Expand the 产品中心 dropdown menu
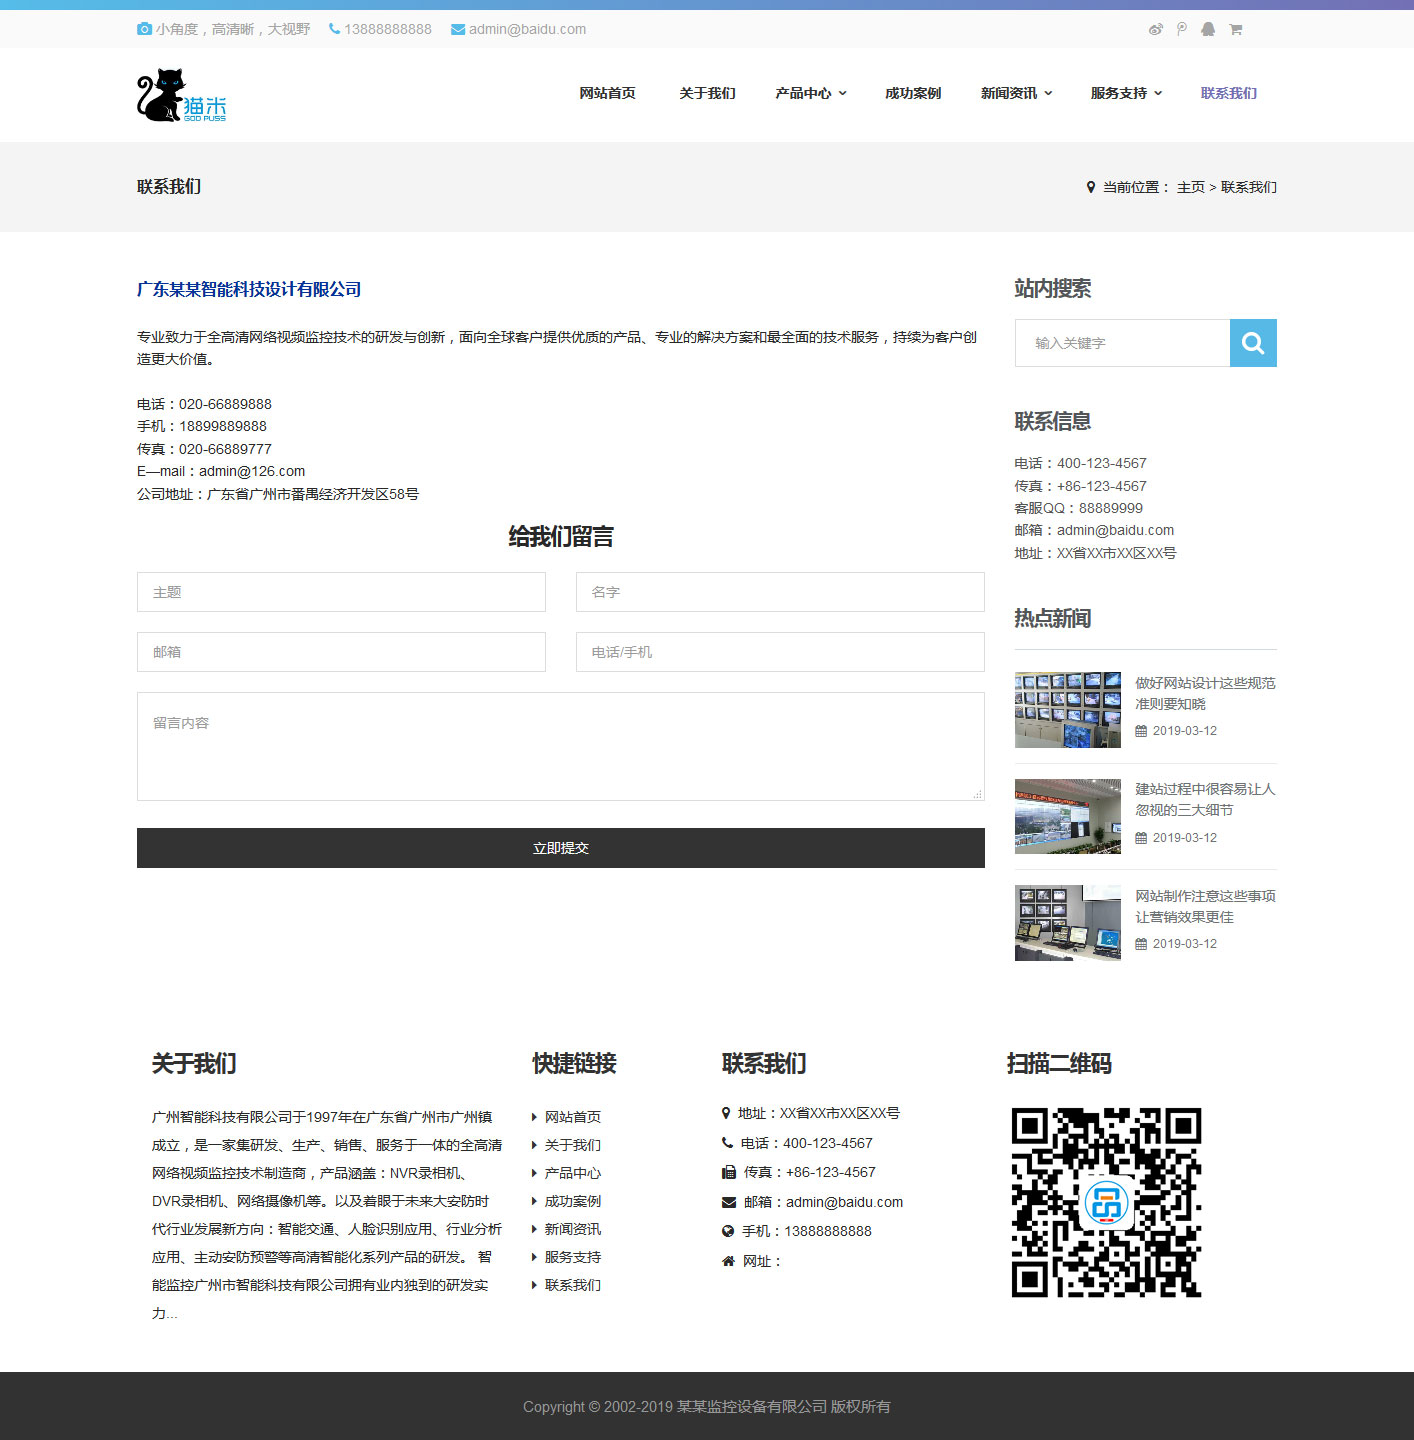Viewport: 1414px width, 1440px height. pyautogui.click(x=810, y=93)
